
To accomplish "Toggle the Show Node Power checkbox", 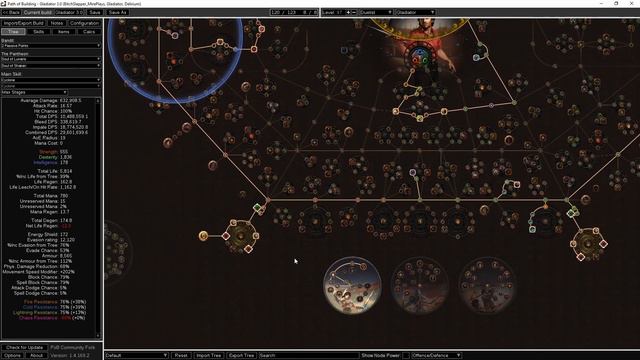I will tap(406, 356).
